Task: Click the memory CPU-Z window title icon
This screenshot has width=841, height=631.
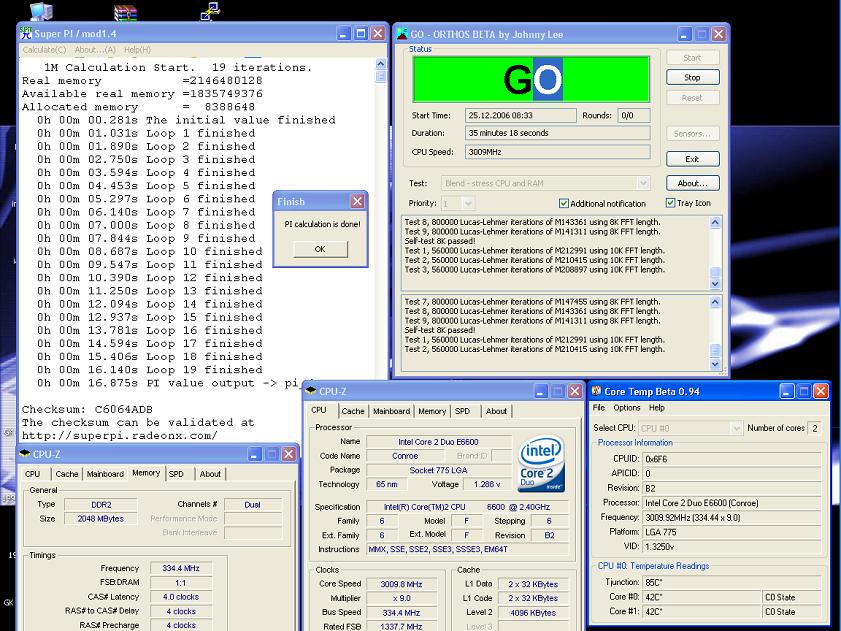Action: pos(25,454)
